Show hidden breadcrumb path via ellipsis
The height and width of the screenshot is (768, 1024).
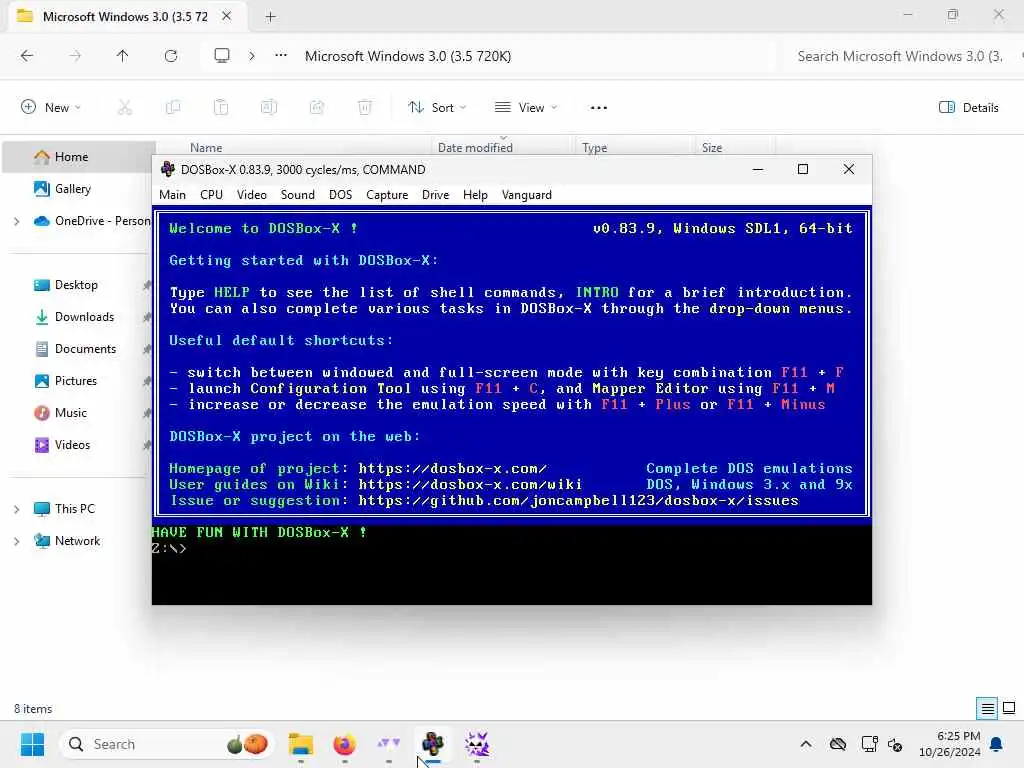click(x=281, y=56)
